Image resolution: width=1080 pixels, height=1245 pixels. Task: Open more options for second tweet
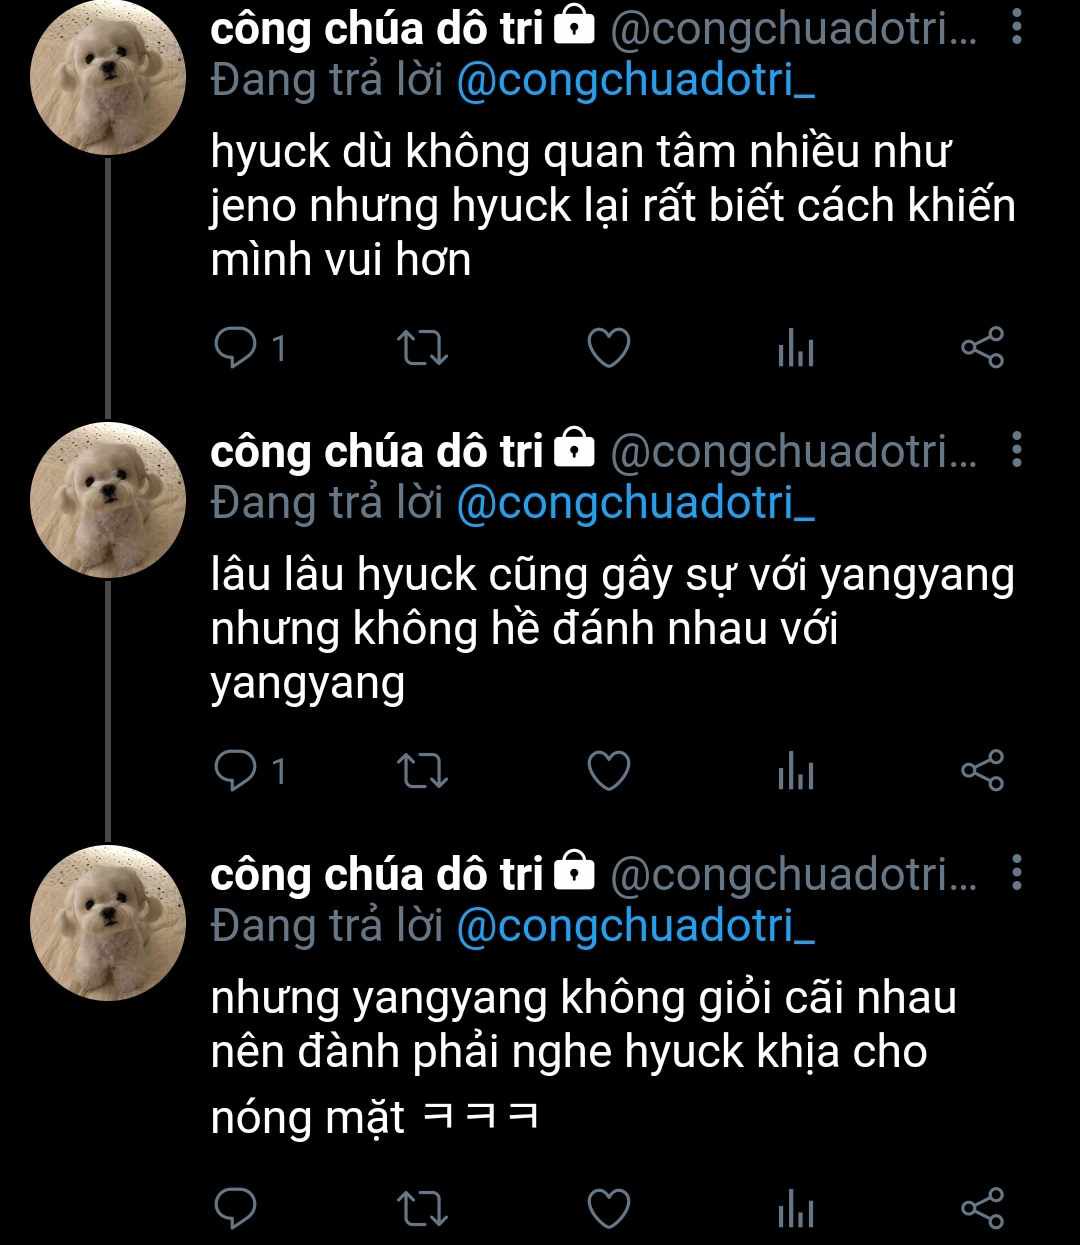[x=1016, y=451]
